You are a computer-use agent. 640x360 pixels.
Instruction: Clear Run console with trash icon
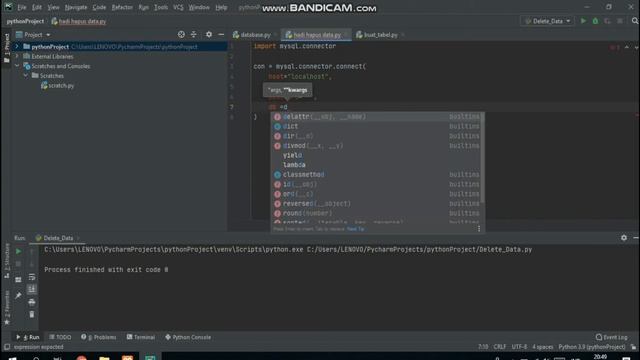tap(32, 314)
